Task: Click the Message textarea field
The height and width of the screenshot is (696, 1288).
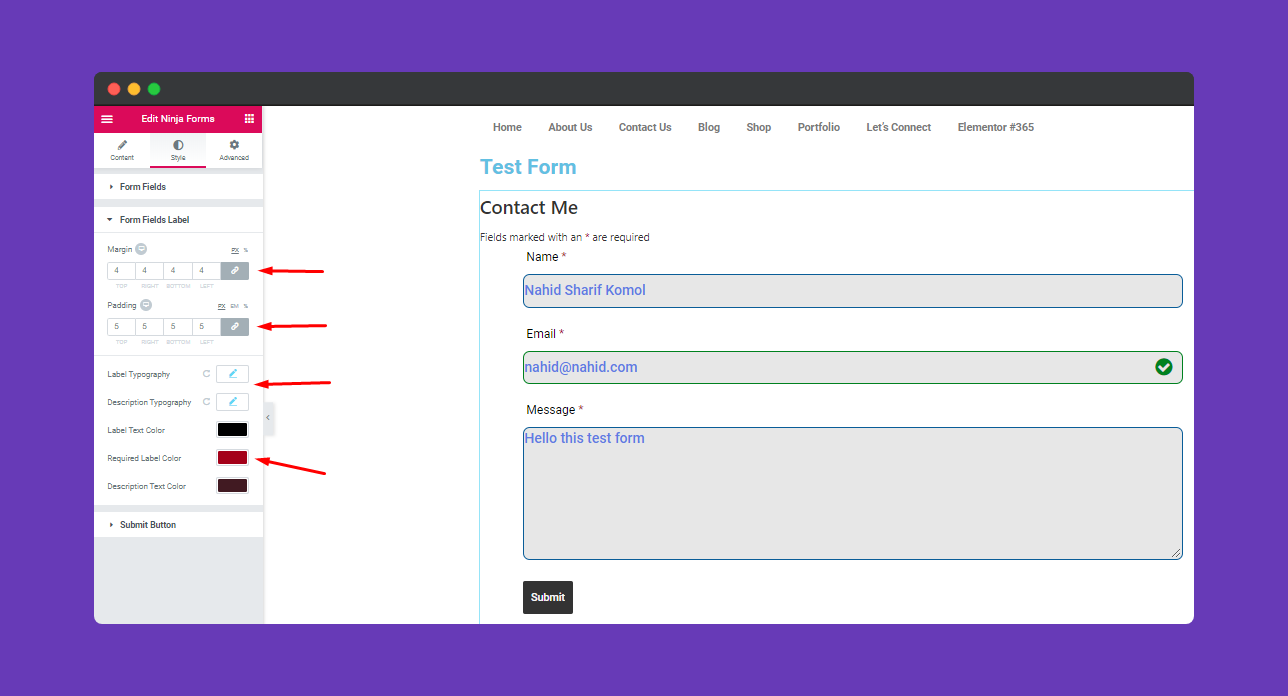Action: 853,493
